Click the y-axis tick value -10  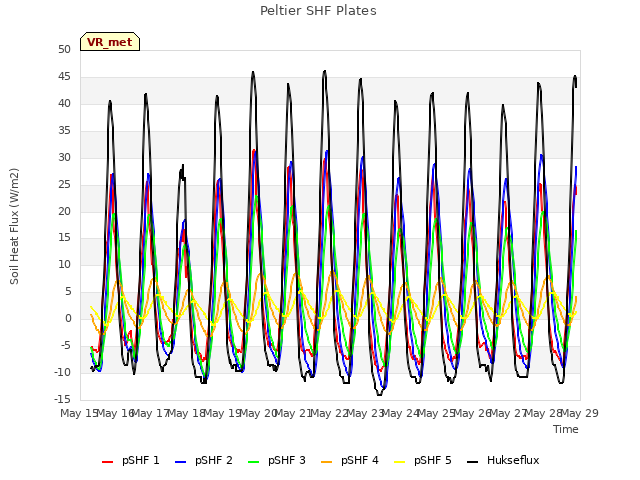tap(62, 372)
